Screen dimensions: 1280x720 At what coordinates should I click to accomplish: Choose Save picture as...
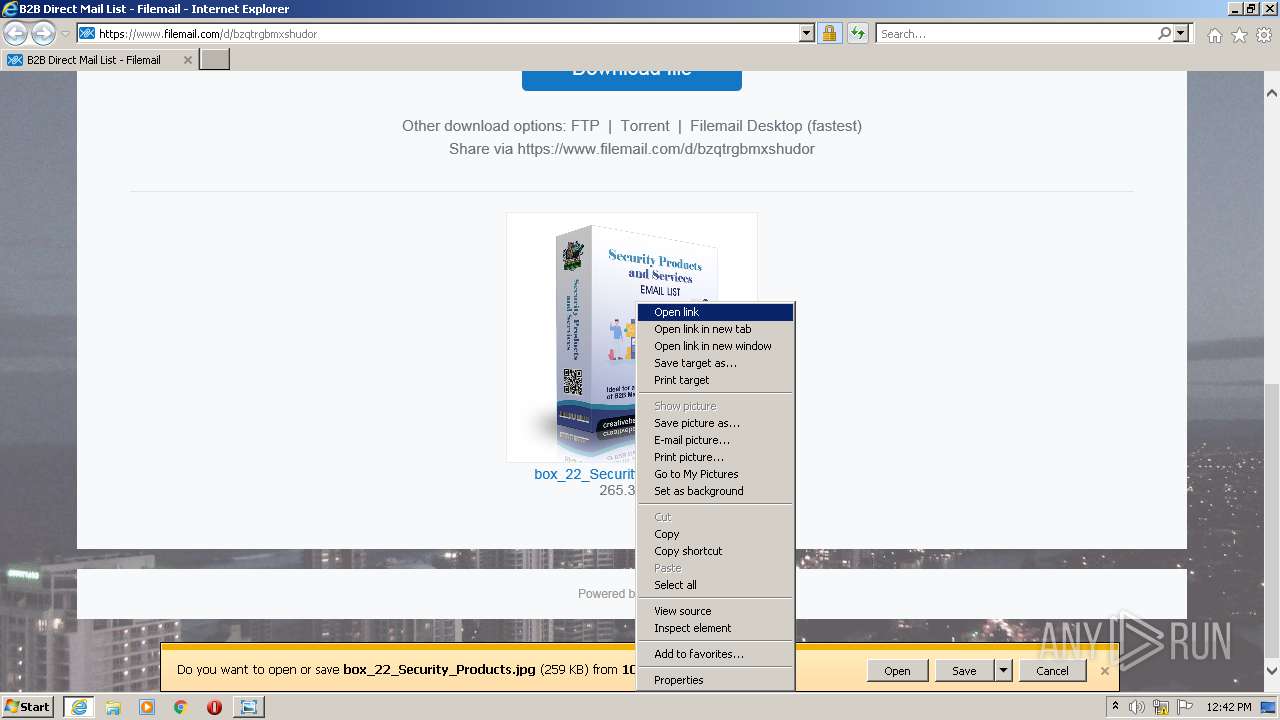click(x=716, y=423)
